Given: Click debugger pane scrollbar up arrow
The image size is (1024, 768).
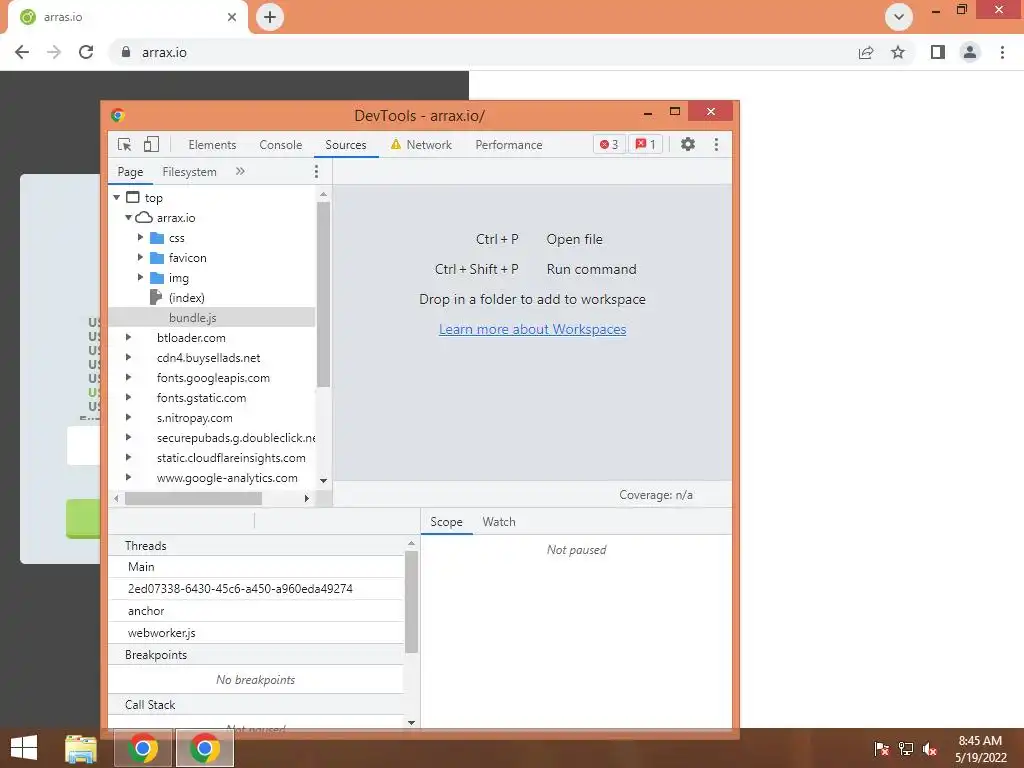Looking at the screenshot, I should tap(411, 543).
